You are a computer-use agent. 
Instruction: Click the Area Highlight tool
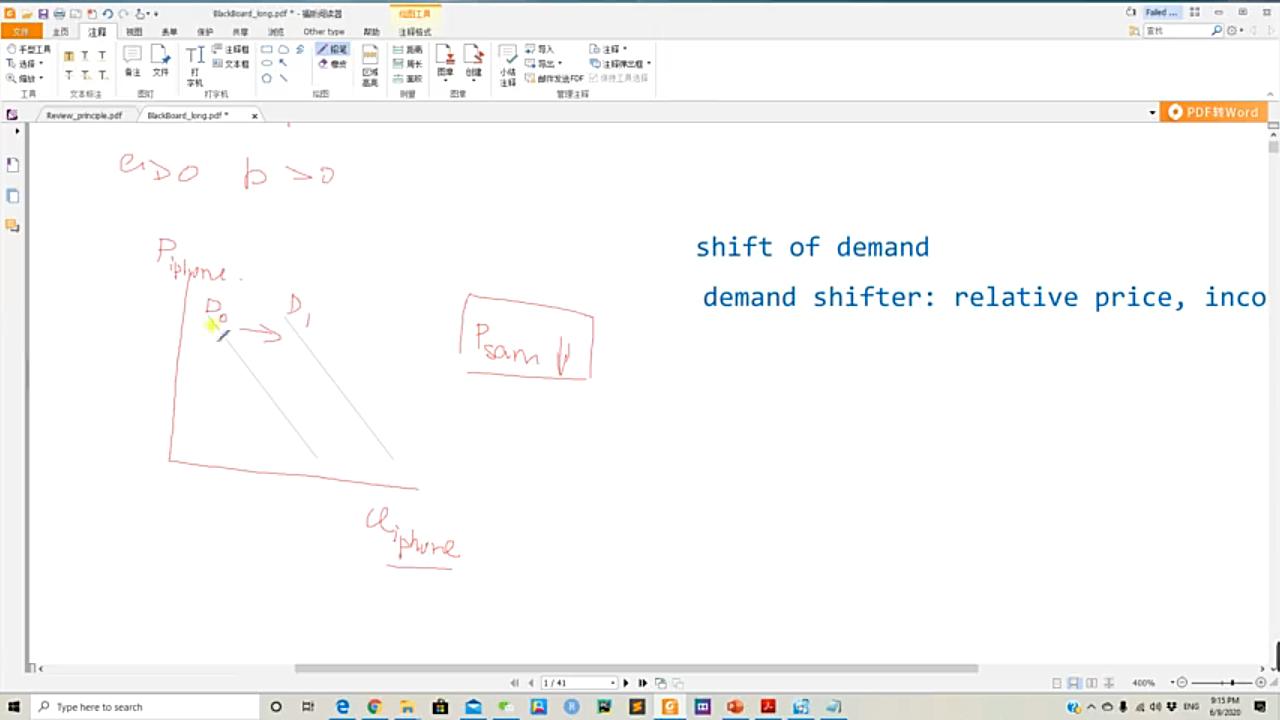370,66
